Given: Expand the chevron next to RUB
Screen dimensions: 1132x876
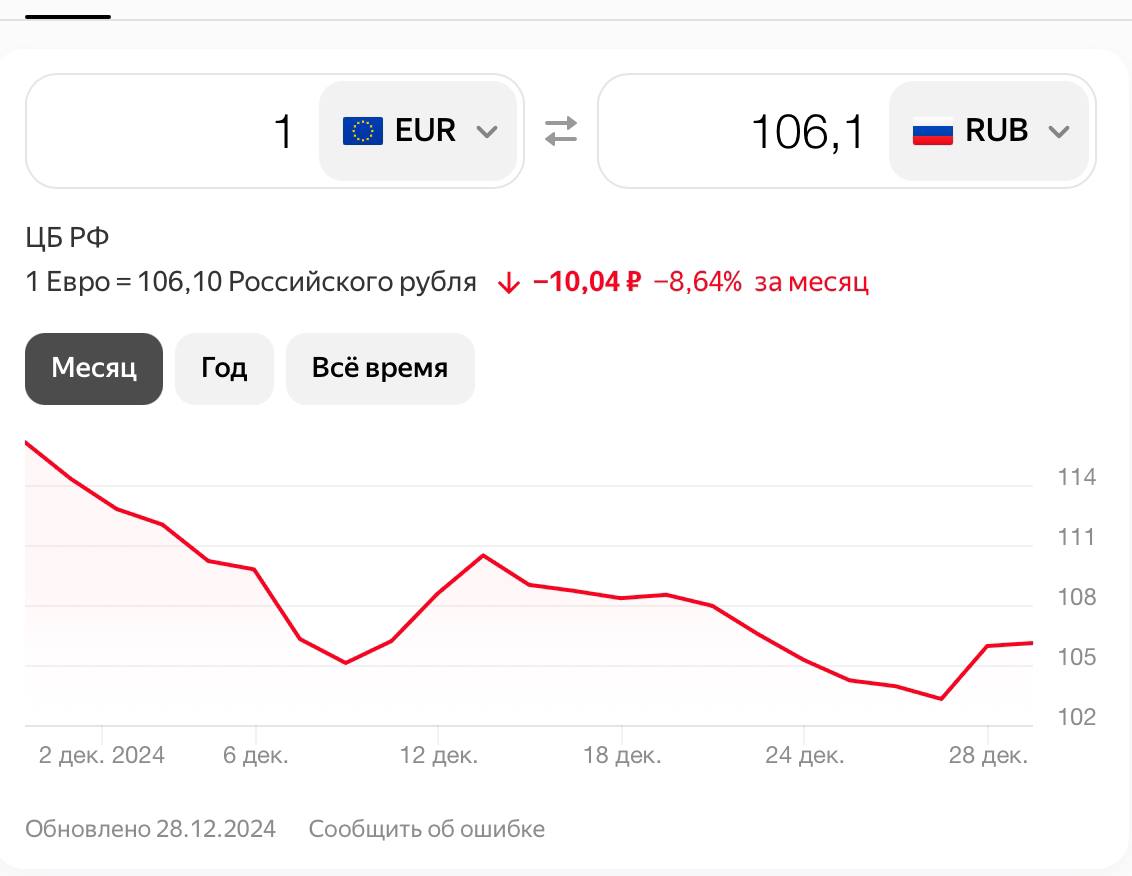Looking at the screenshot, I should pos(1058,132).
